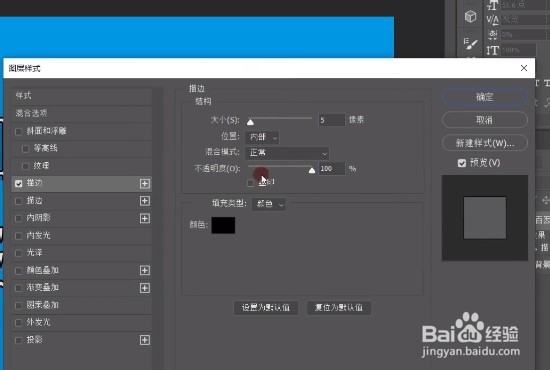The width and height of the screenshot is (550, 370).
Task: Click the 确定 button
Action: tap(484, 97)
